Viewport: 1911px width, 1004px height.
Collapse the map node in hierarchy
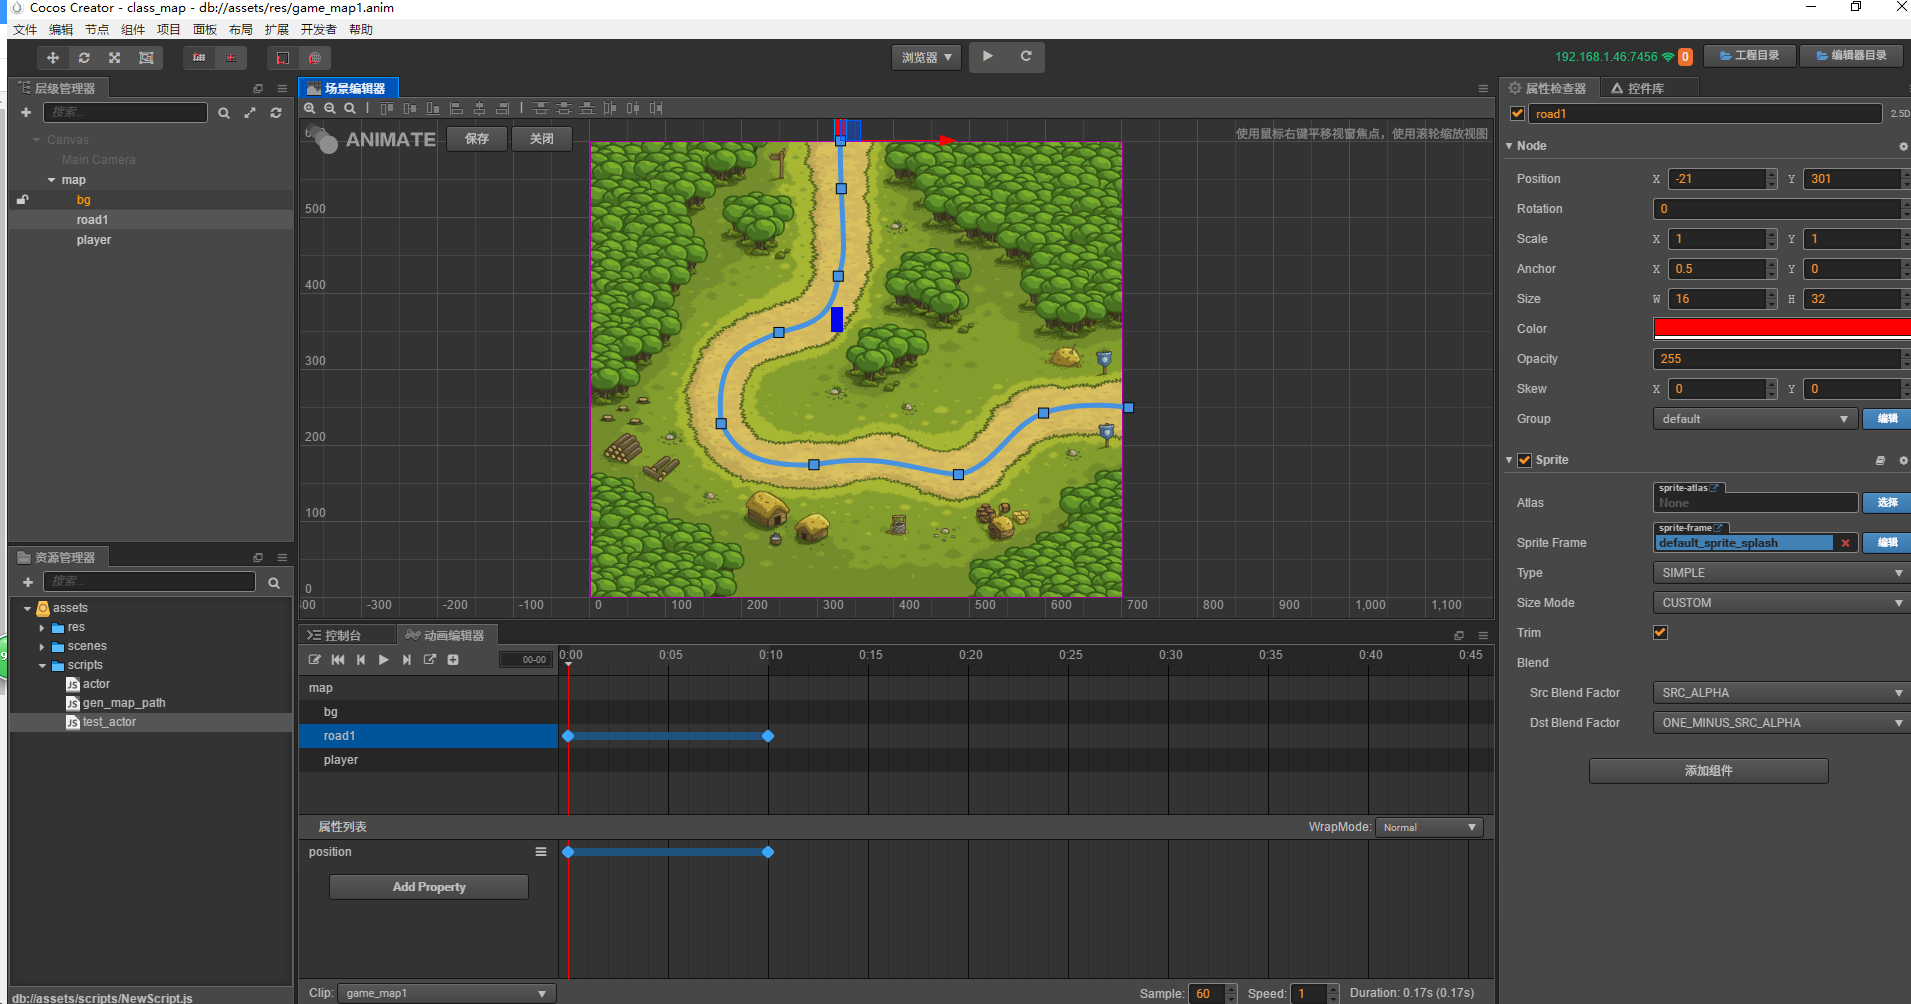51,180
